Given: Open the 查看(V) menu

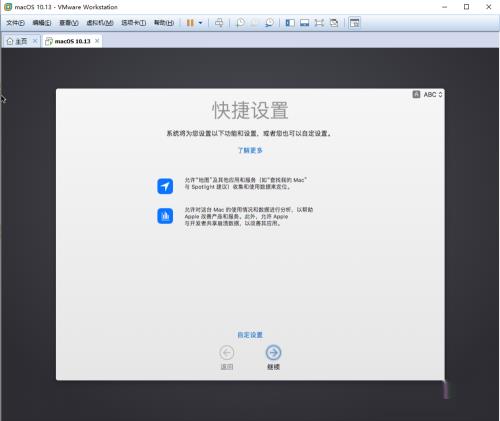Looking at the screenshot, I should click(x=69, y=23).
